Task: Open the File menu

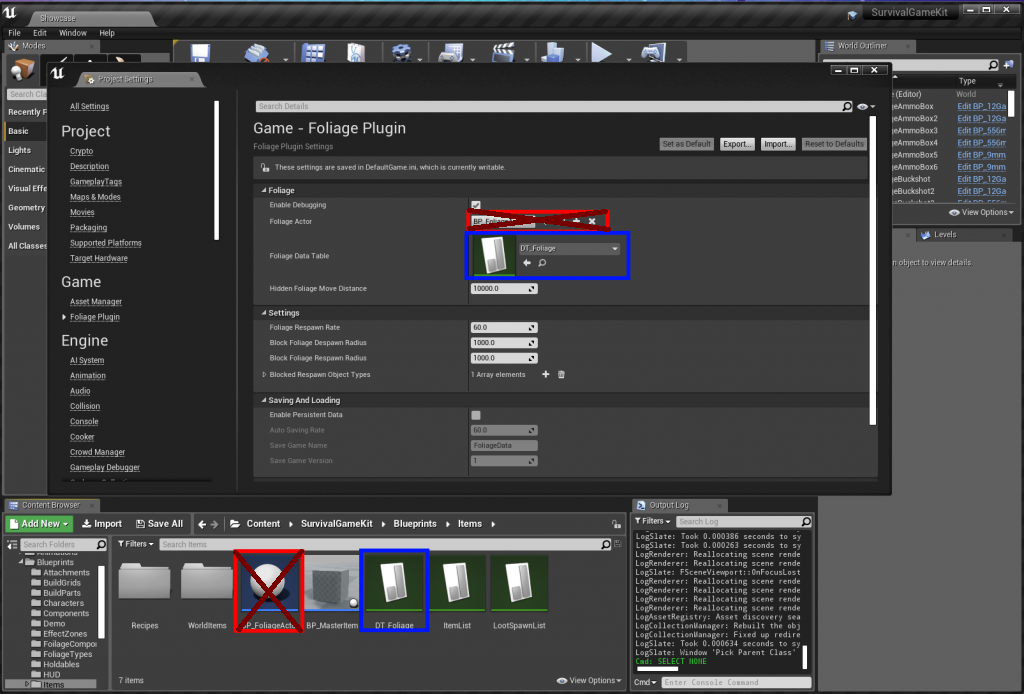Action: point(14,33)
